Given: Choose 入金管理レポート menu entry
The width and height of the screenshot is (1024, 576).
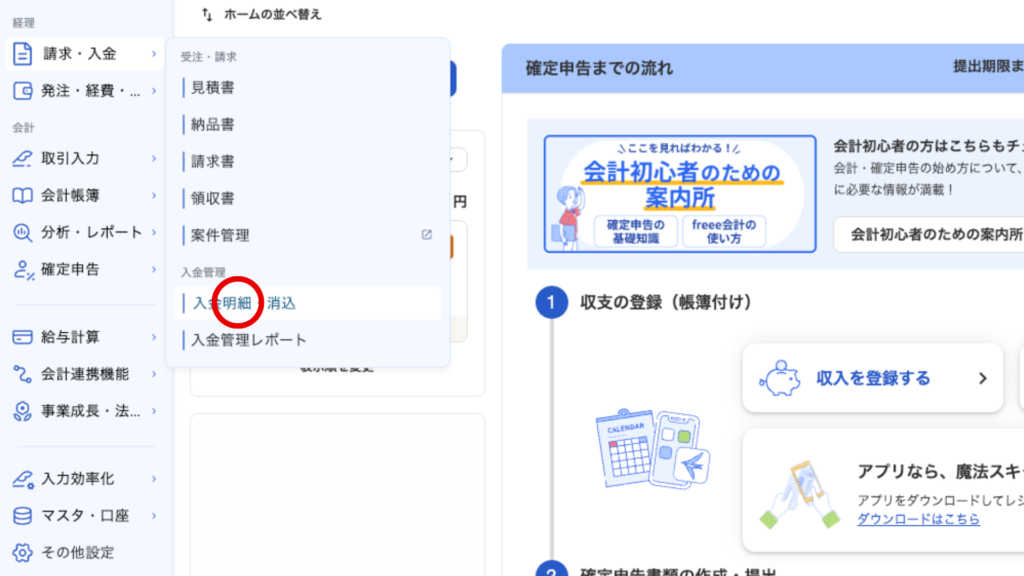Looking at the screenshot, I should point(249,340).
